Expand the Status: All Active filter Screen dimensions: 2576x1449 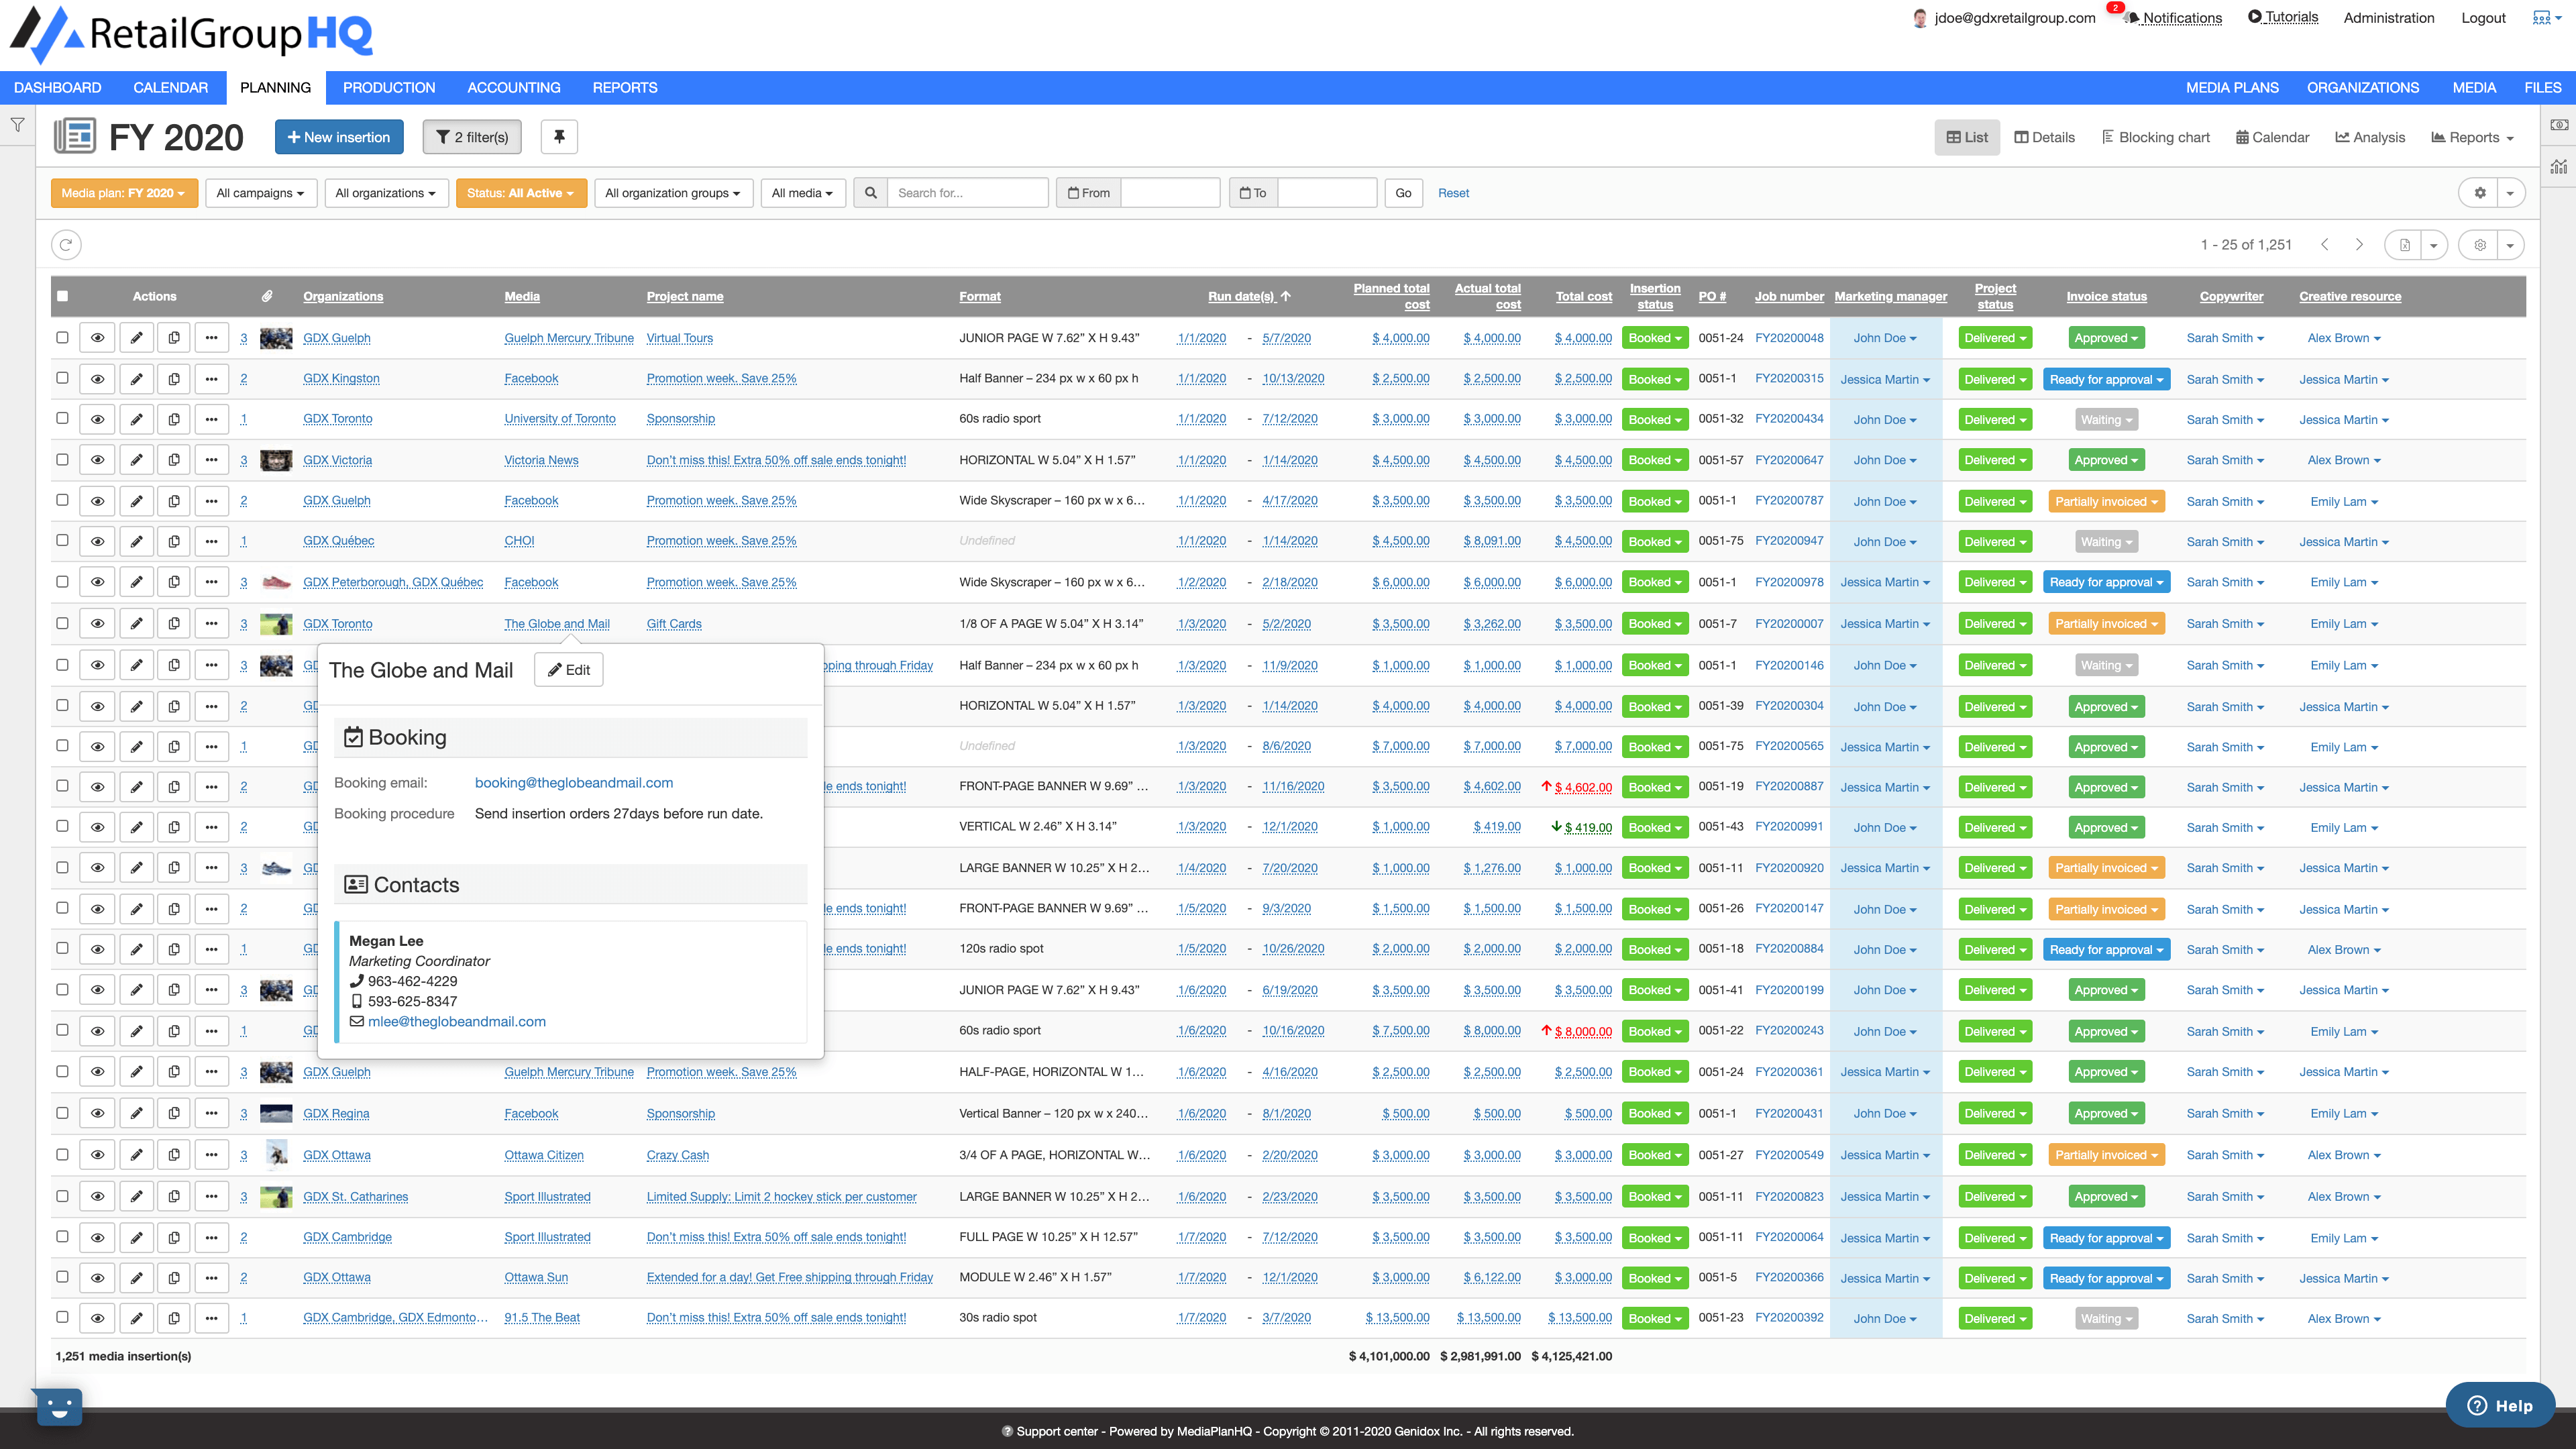[x=521, y=192]
